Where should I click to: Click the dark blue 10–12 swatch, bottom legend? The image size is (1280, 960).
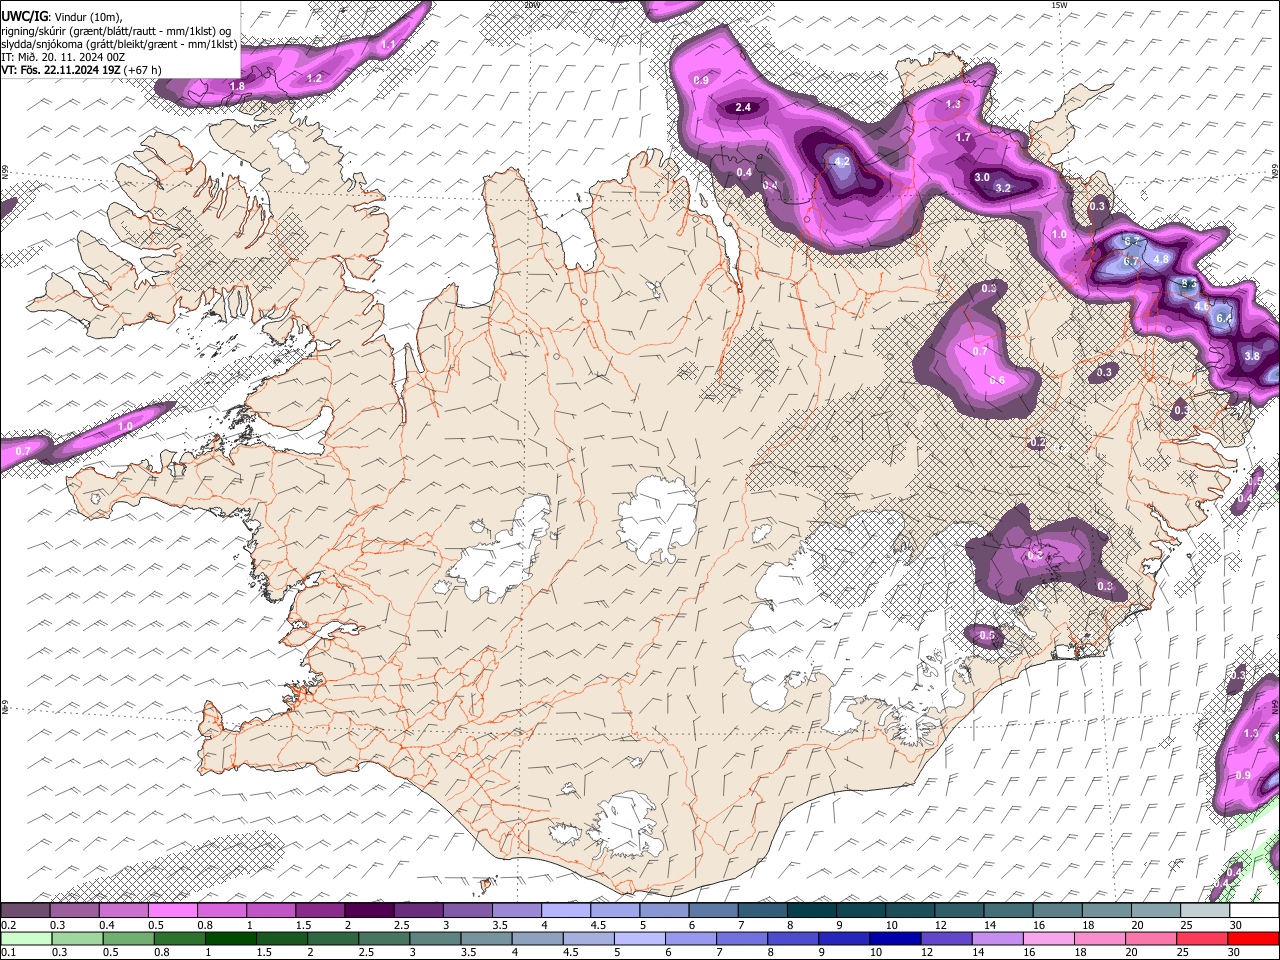click(894, 938)
